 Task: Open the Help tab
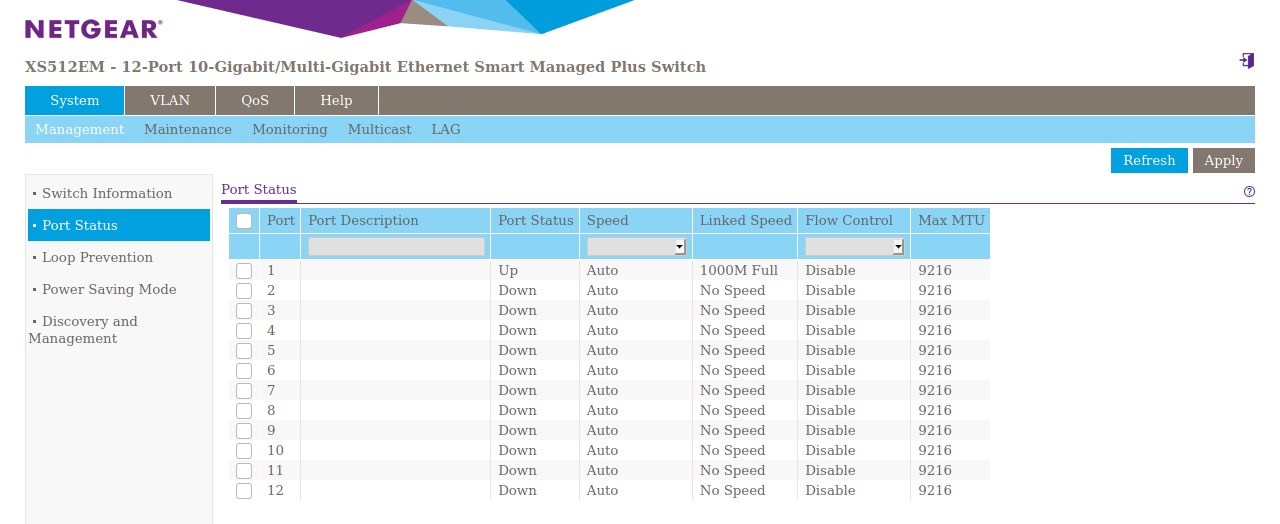tap(336, 100)
